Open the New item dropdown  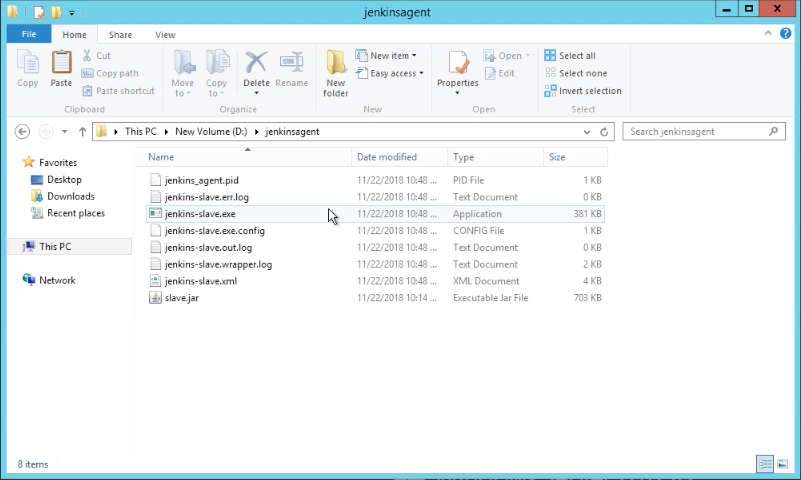(x=386, y=55)
